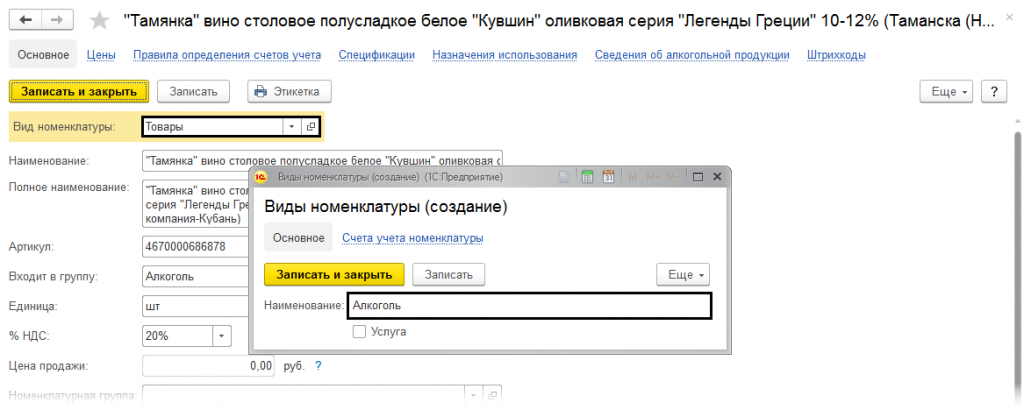This screenshot has height=410, width=1024.
Task: Click Записать и закрыть in the dialog
Action: (334, 274)
